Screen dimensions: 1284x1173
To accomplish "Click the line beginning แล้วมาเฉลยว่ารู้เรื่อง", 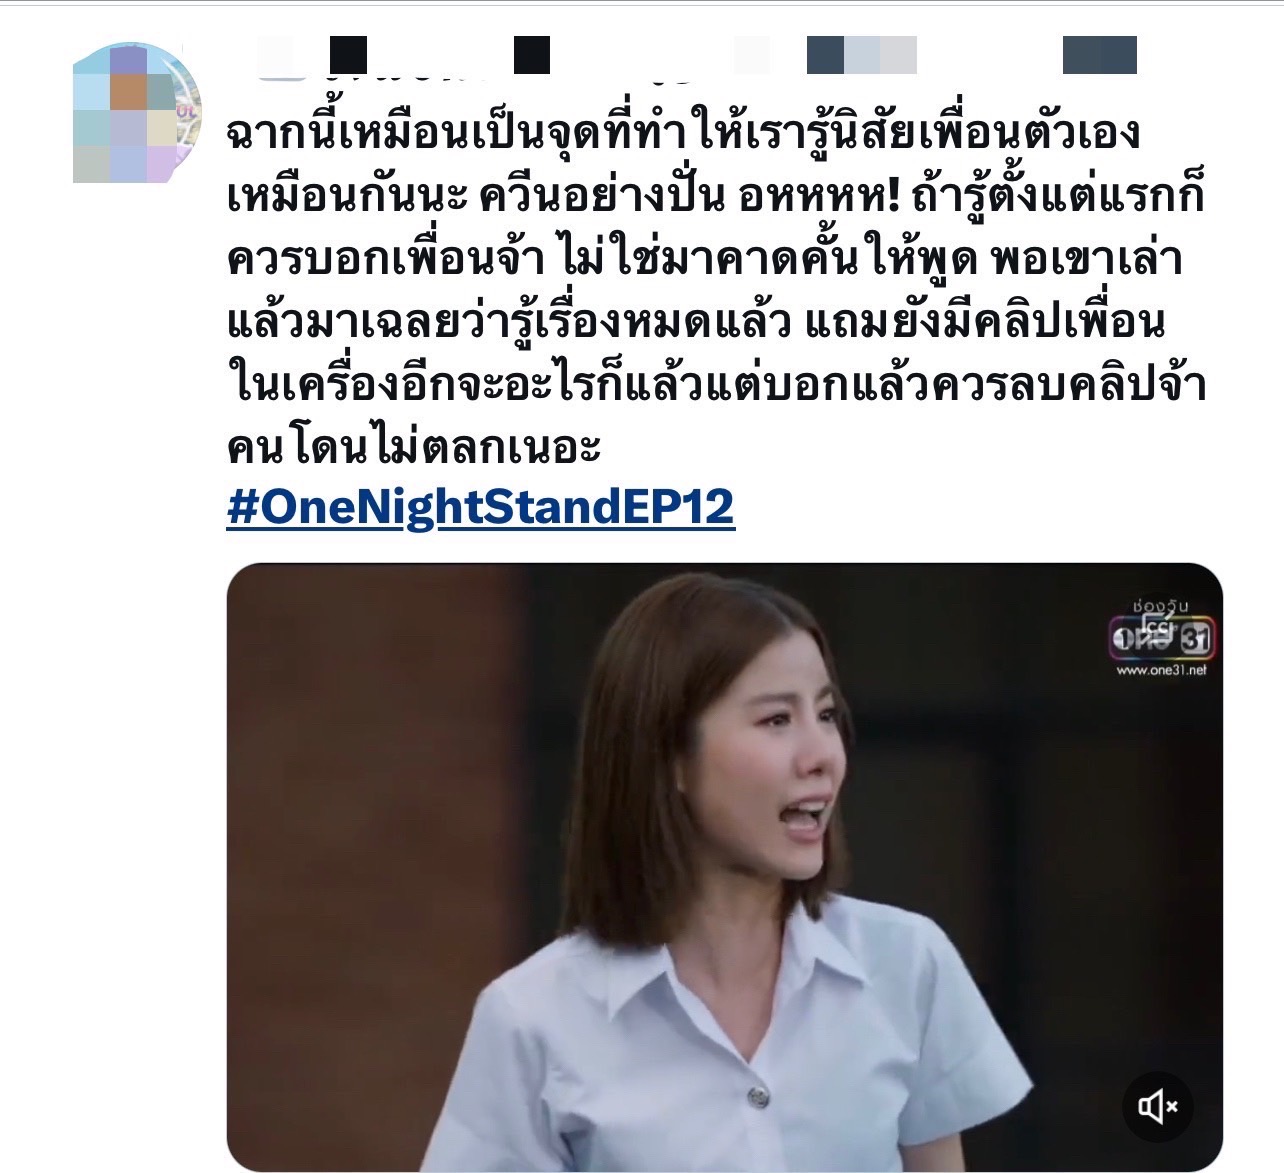I will [x=697, y=323].
